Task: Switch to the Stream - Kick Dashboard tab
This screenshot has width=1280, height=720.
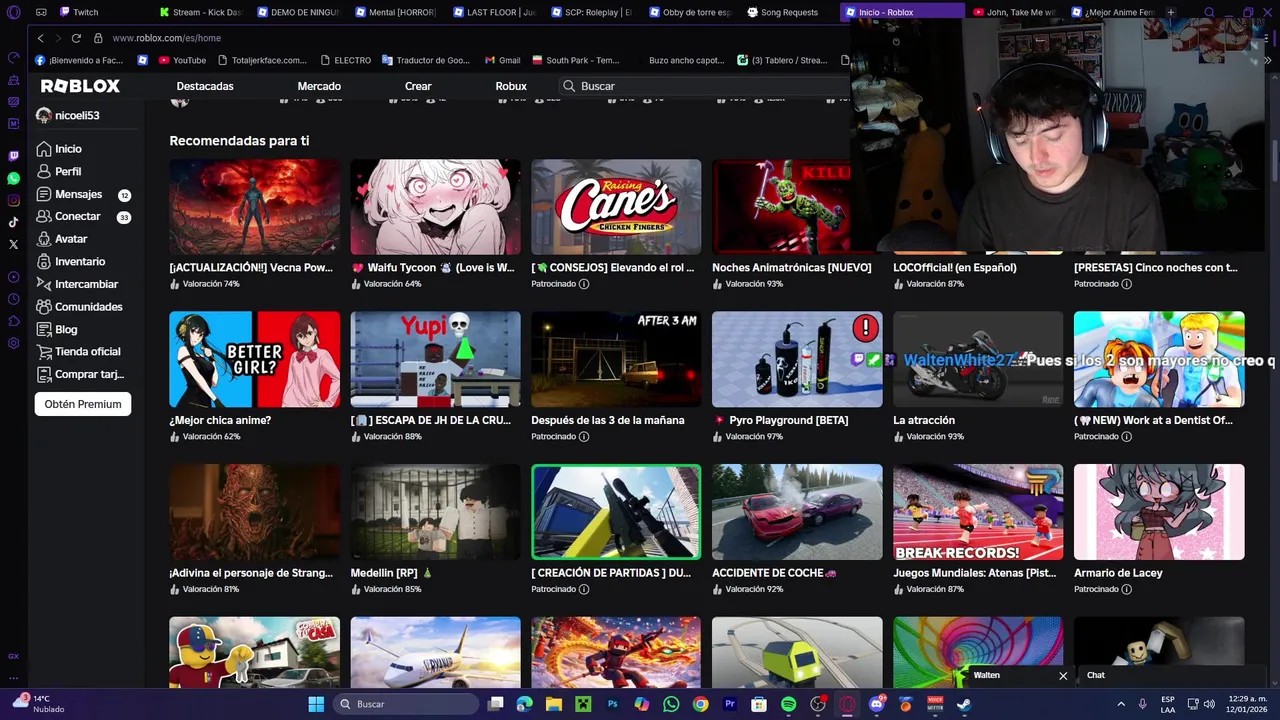Action: click(x=200, y=12)
